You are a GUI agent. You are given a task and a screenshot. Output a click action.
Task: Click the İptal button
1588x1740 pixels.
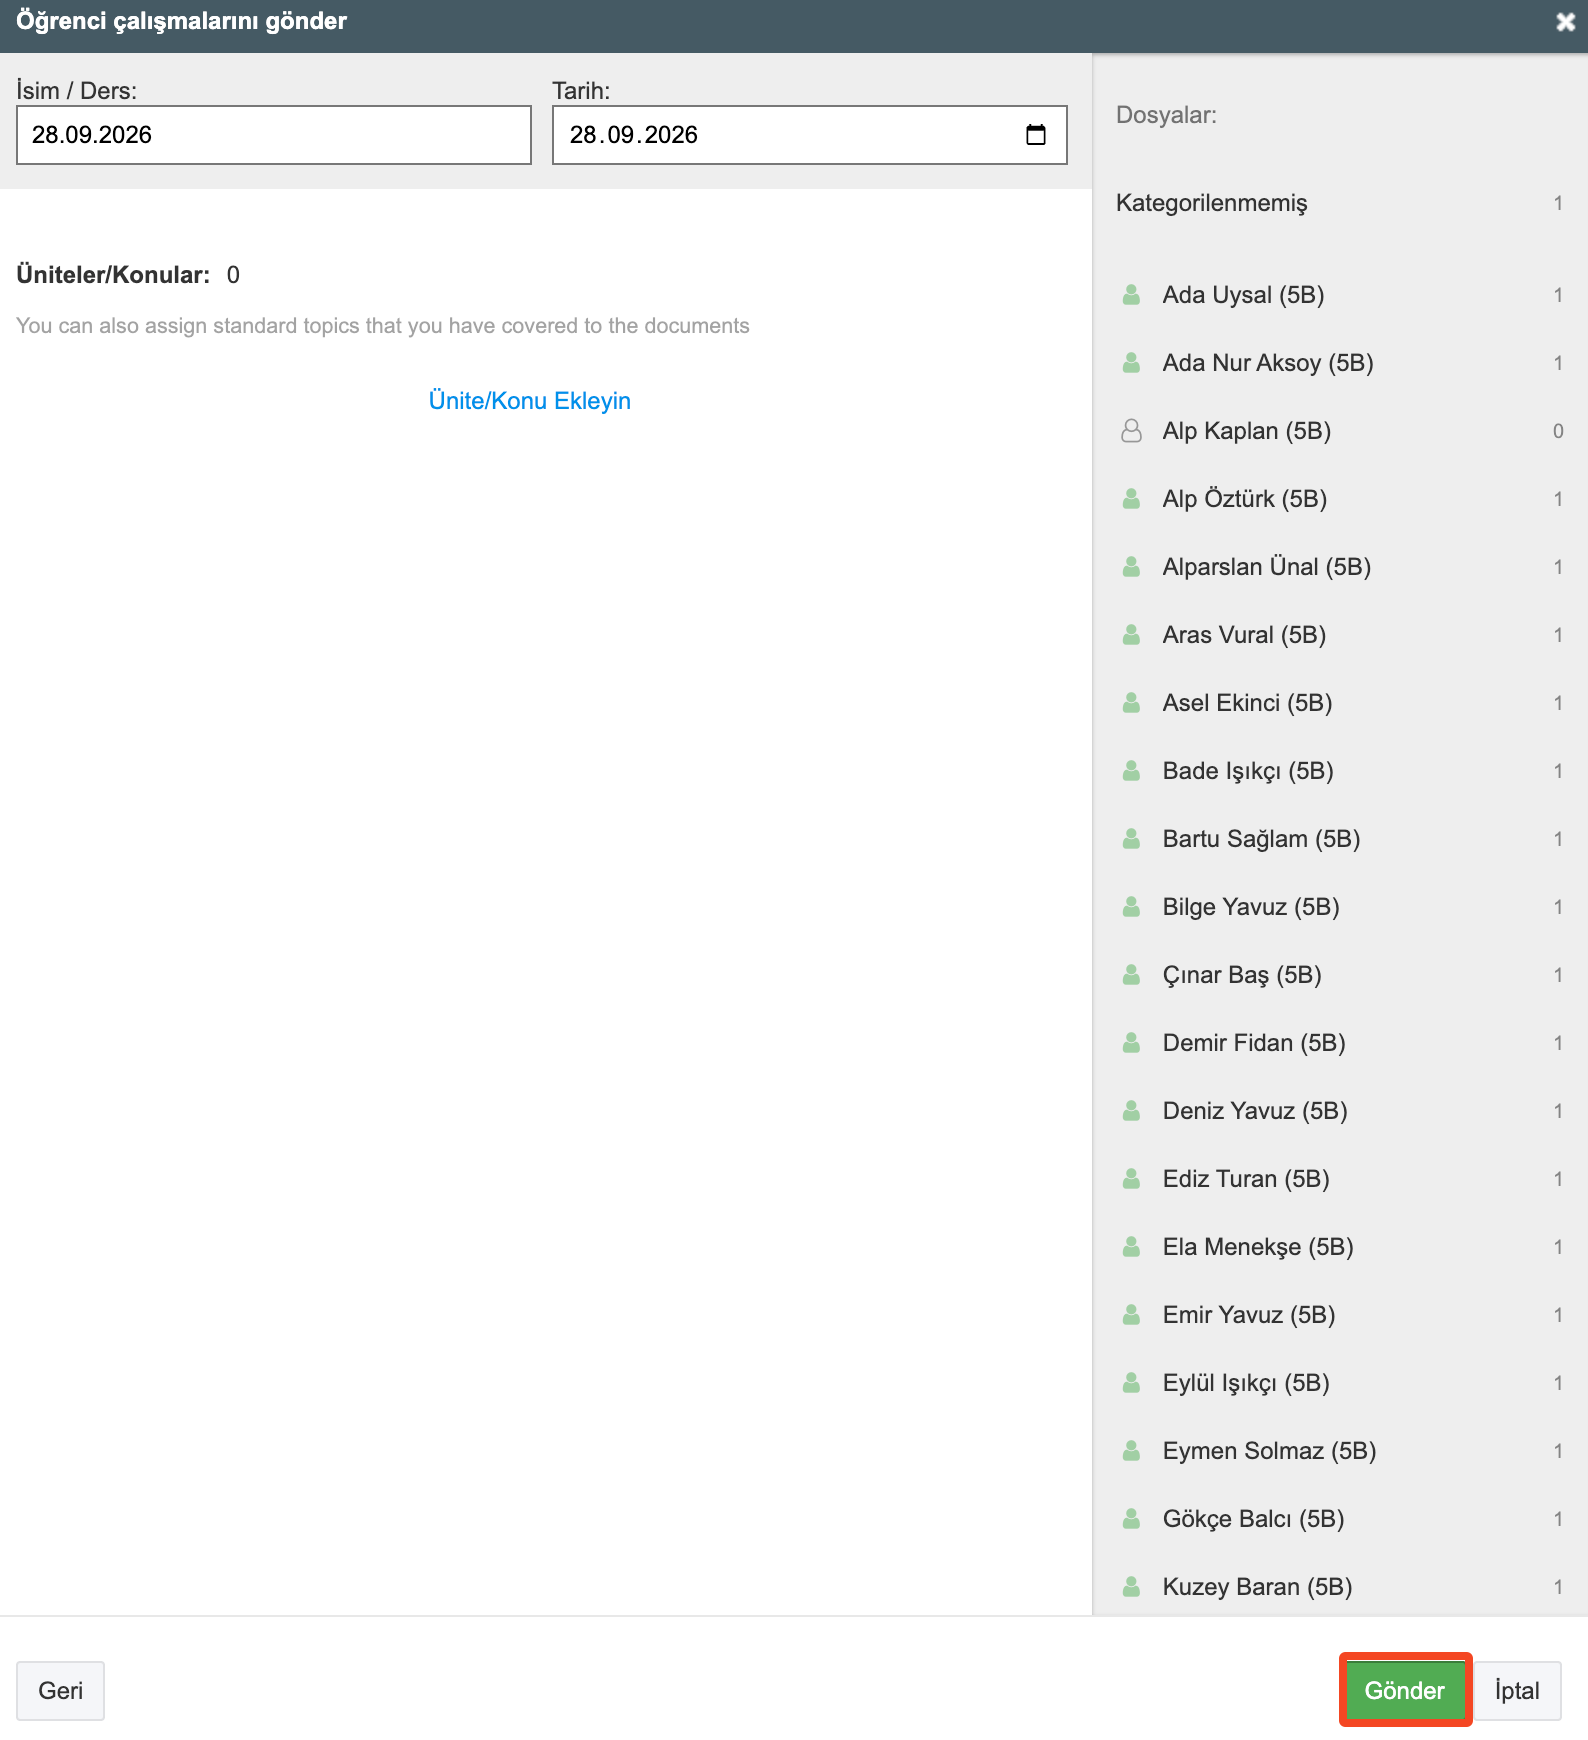[x=1517, y=1690]
